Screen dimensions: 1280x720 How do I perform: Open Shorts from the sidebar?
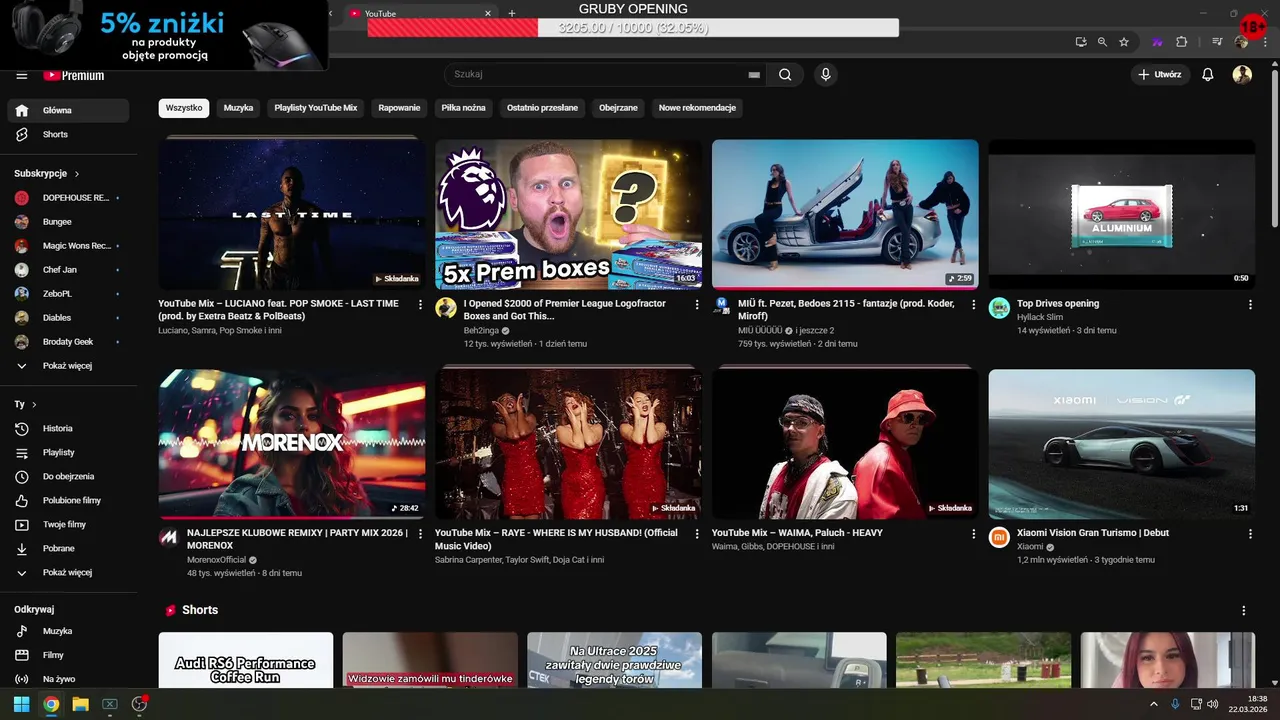coord(68,134)
